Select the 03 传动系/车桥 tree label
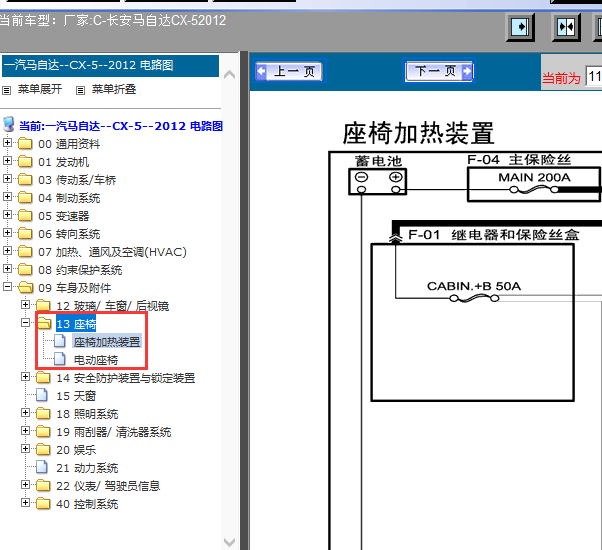This screenshot has height=550, width=602. coord(77,180)
